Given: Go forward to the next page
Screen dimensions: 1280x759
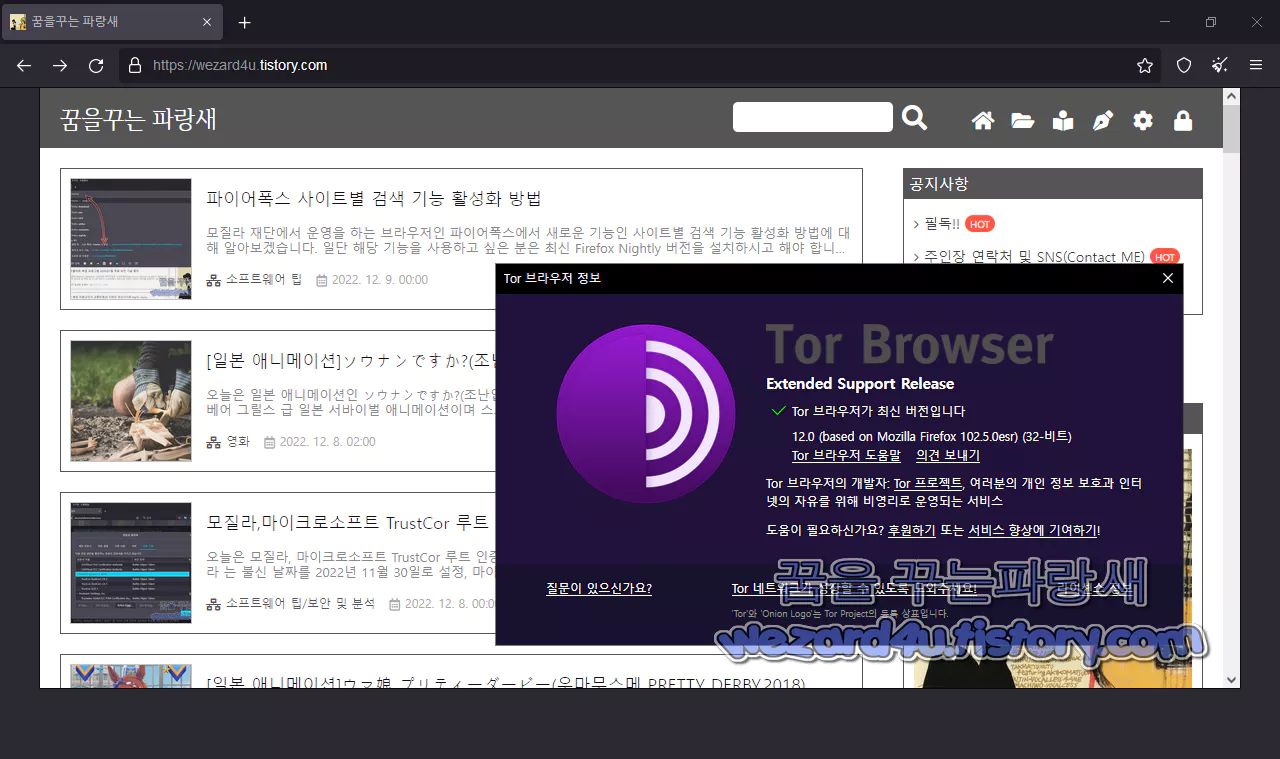Looking at the screenshot, I should pos(60,65).
